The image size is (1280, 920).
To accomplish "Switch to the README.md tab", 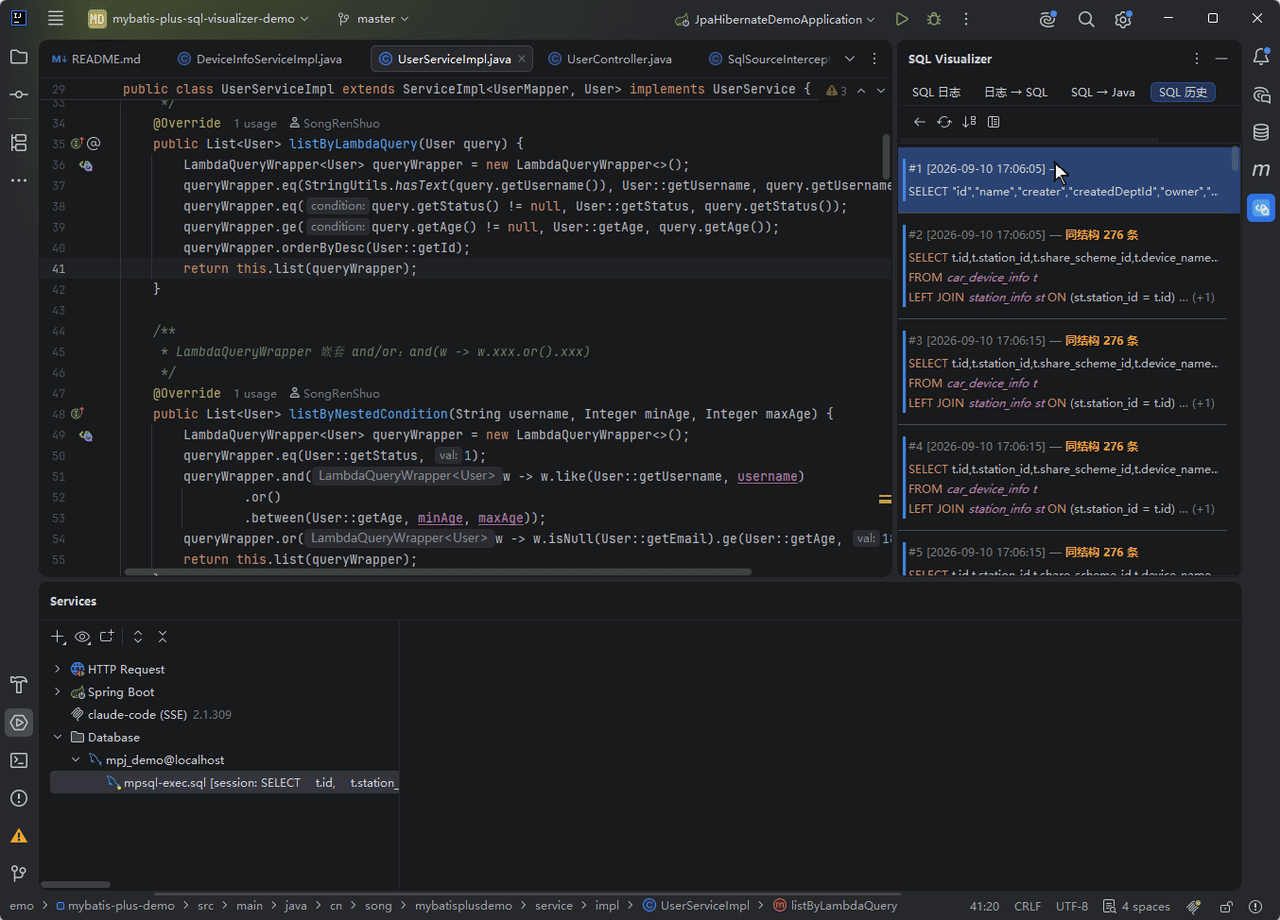I will (x=96, y=59).
